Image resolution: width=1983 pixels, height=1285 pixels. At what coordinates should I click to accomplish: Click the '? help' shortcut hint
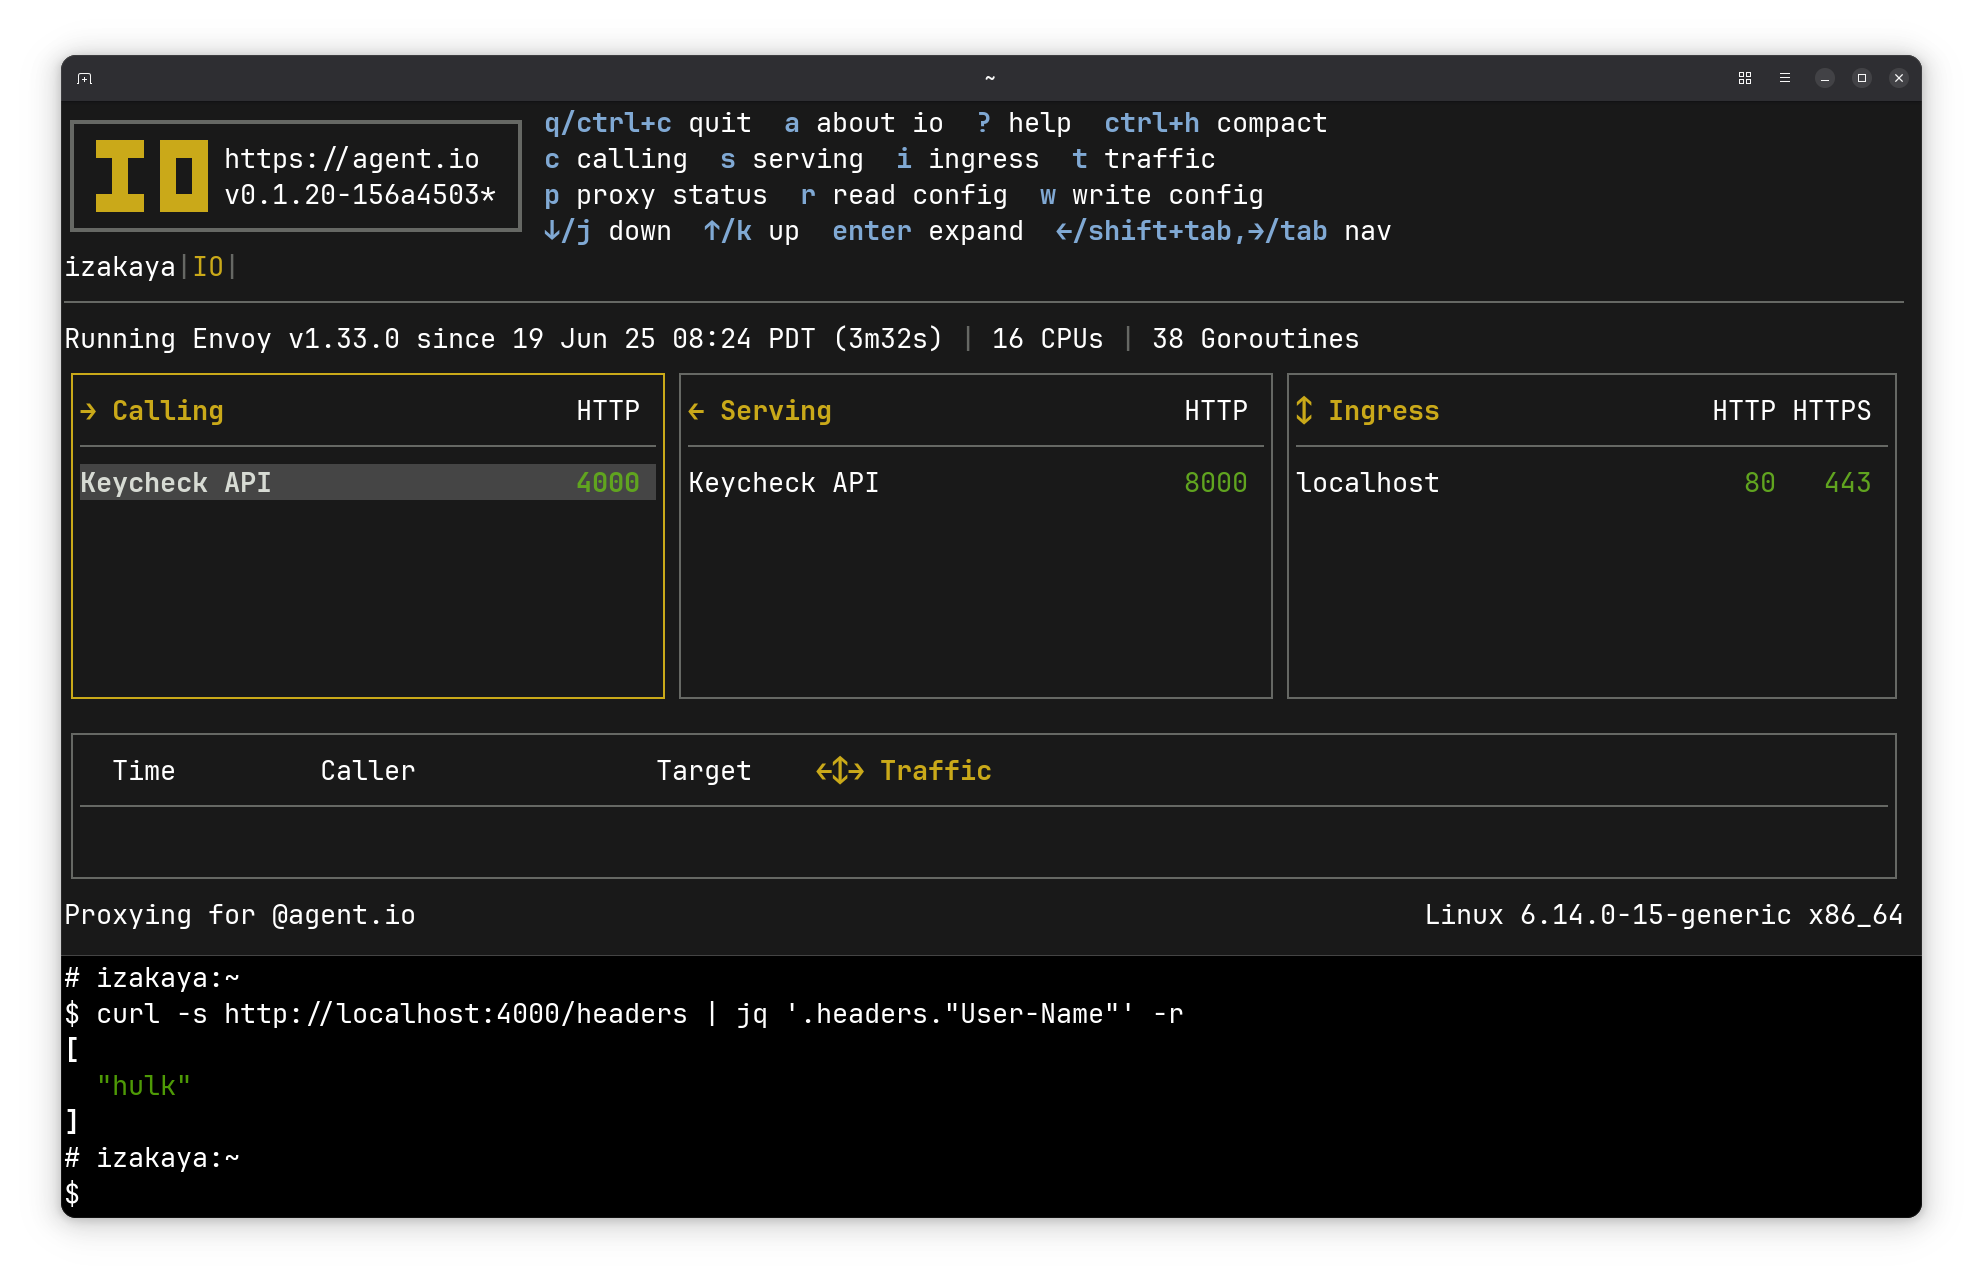pos(1024,123)
